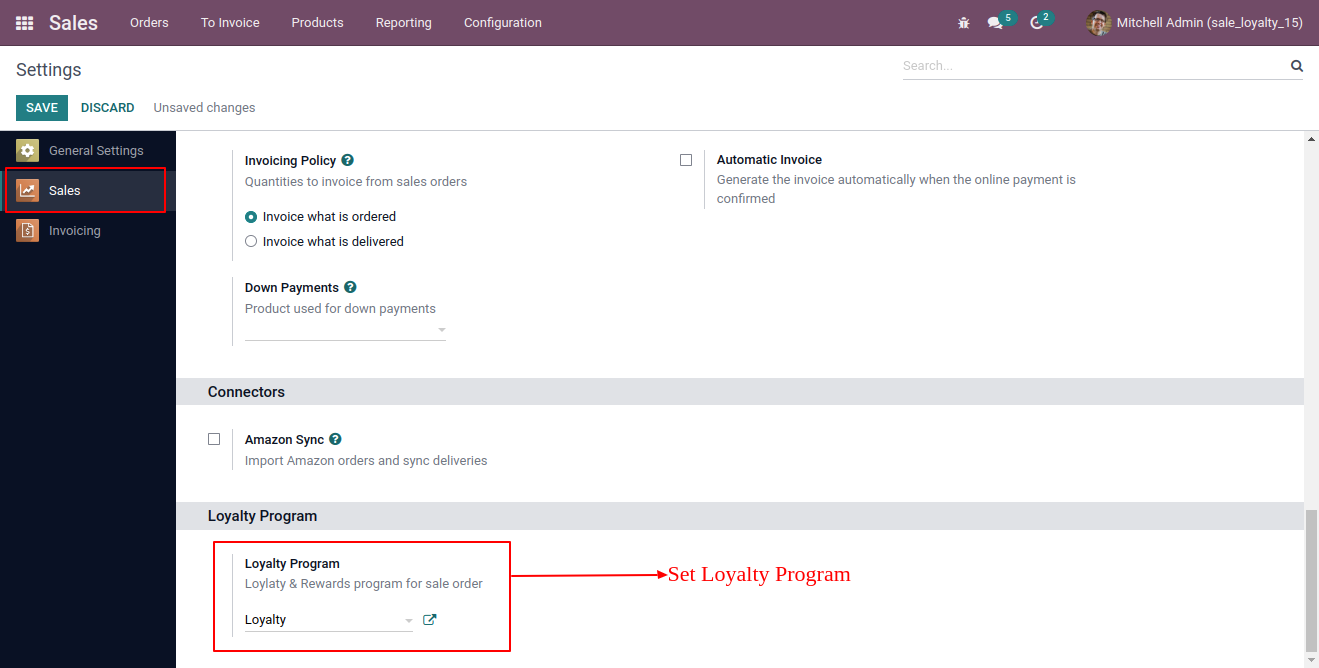This screenshot has width=1319, height=668.
Task: Open the conversations messages icon
Action: point(995,22)
